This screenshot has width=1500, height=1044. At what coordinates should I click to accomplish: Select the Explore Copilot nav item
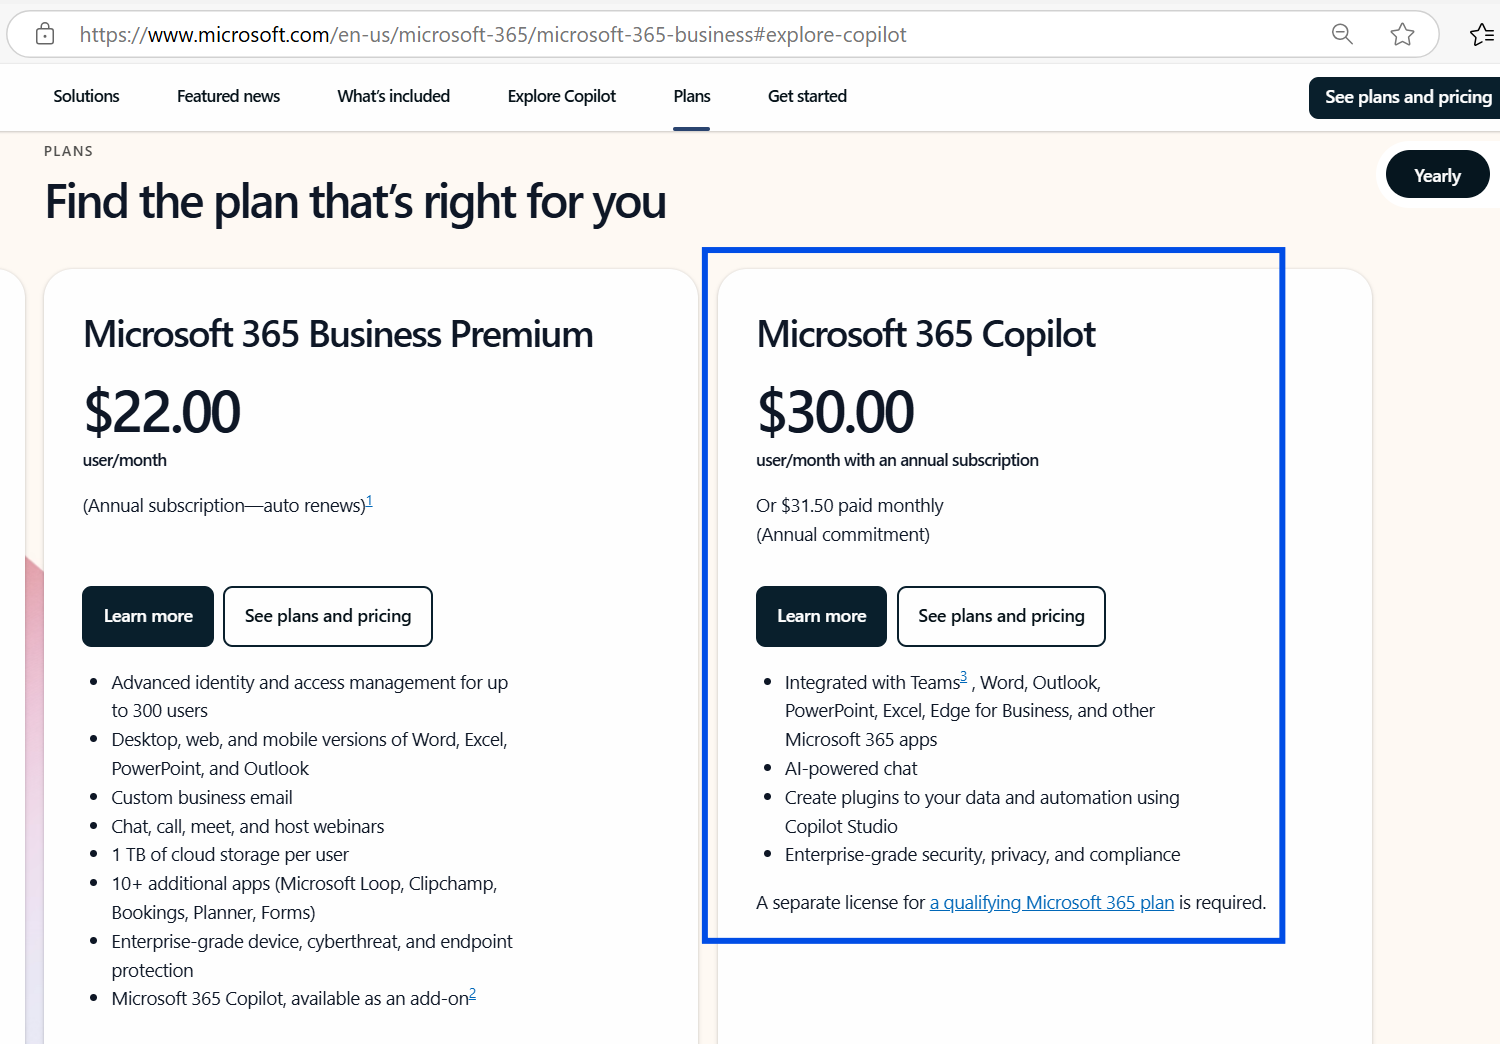pos(561,96)
